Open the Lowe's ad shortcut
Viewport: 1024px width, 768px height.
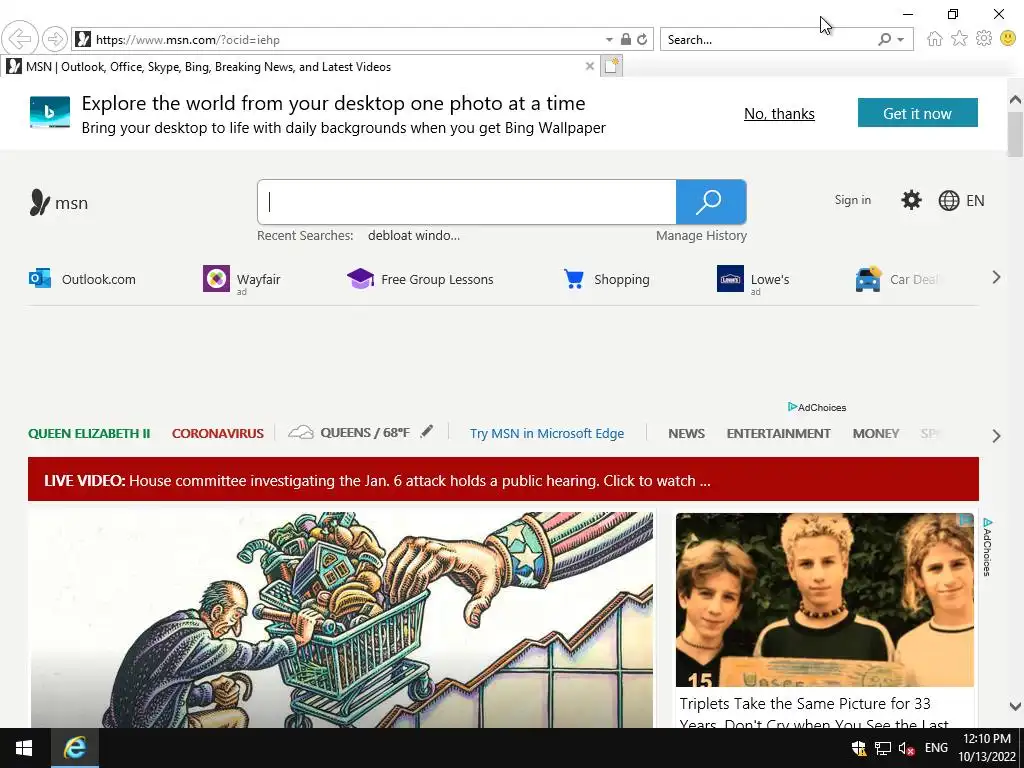(x=753, y=280)
